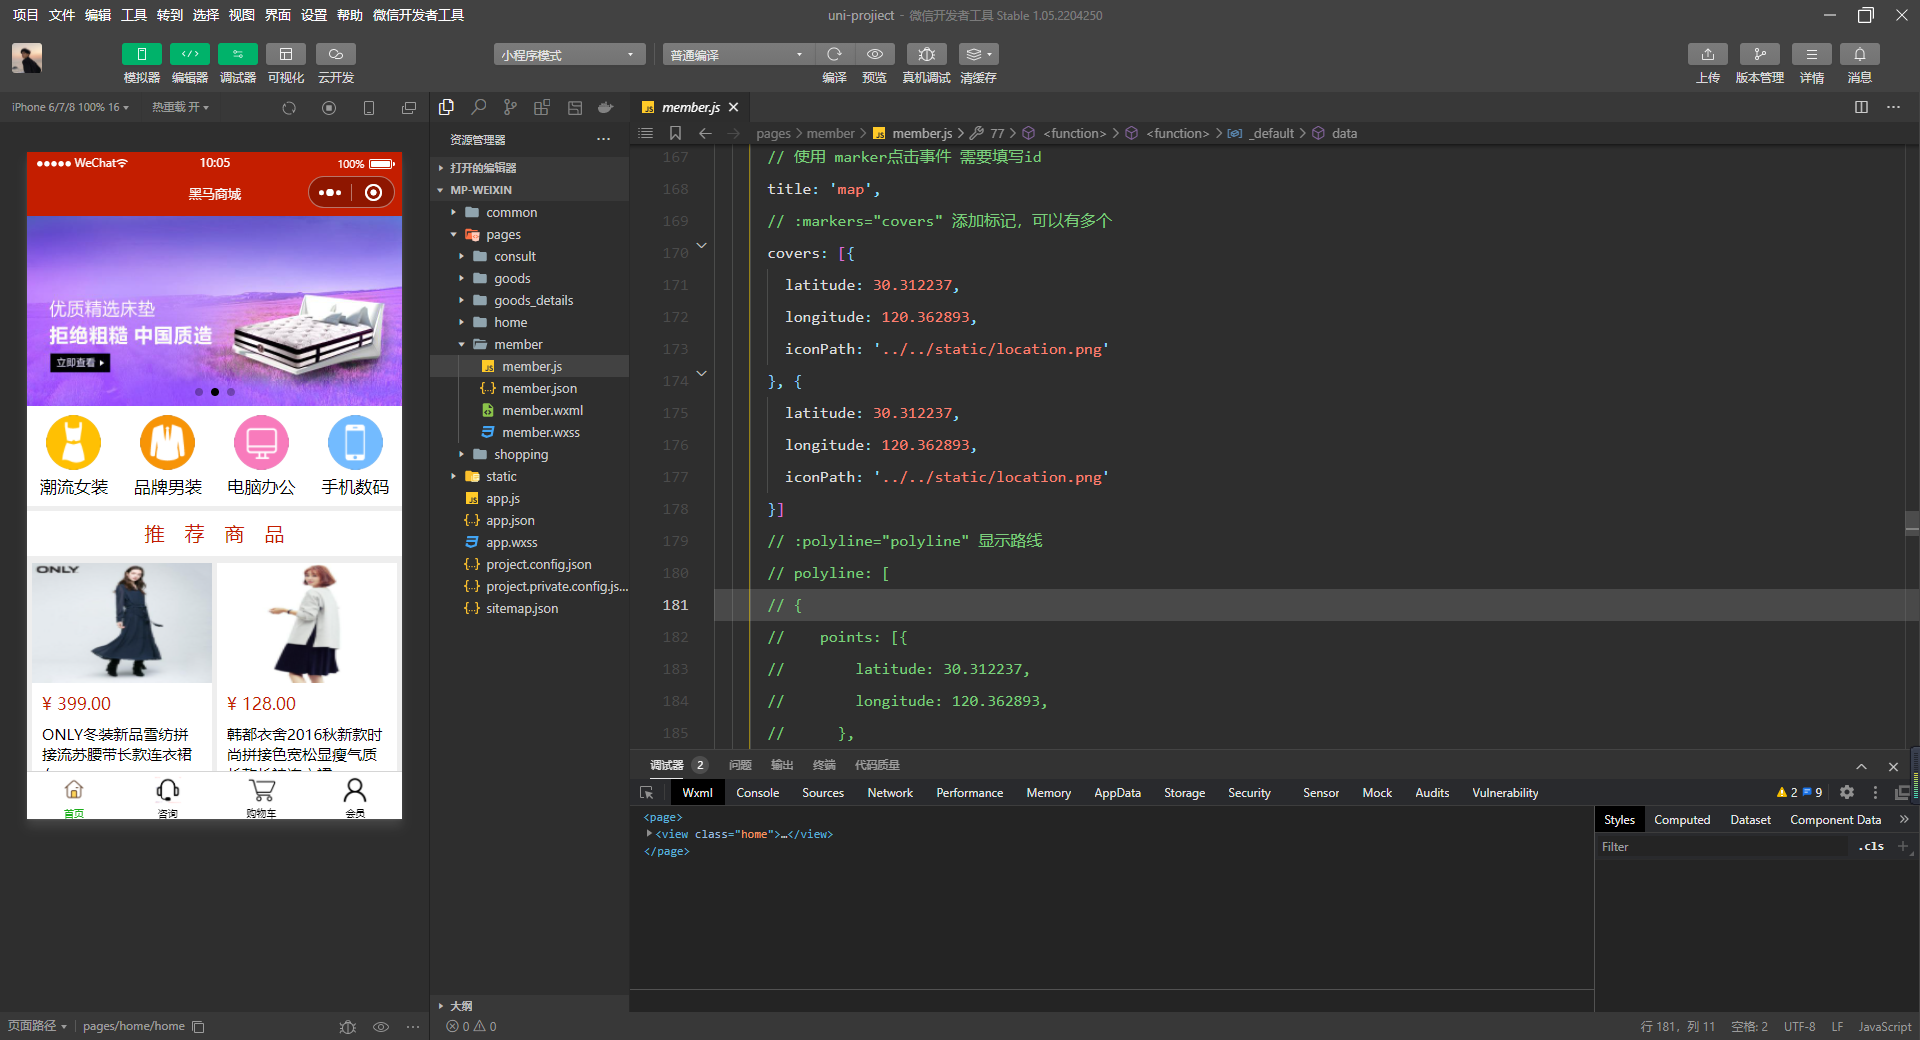Click the compile refresh icon
This screenshot has width=1920, height=1040.
click(x=834, y=54)
